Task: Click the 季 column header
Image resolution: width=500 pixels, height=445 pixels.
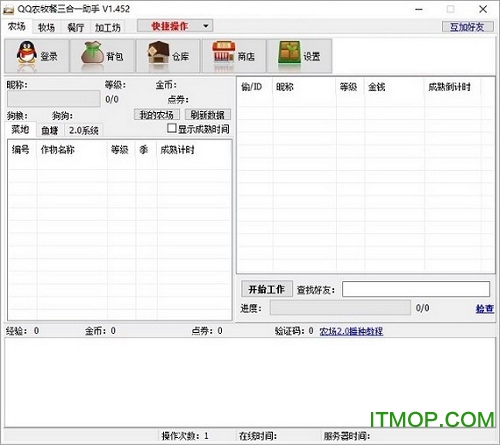Action: 146,150
